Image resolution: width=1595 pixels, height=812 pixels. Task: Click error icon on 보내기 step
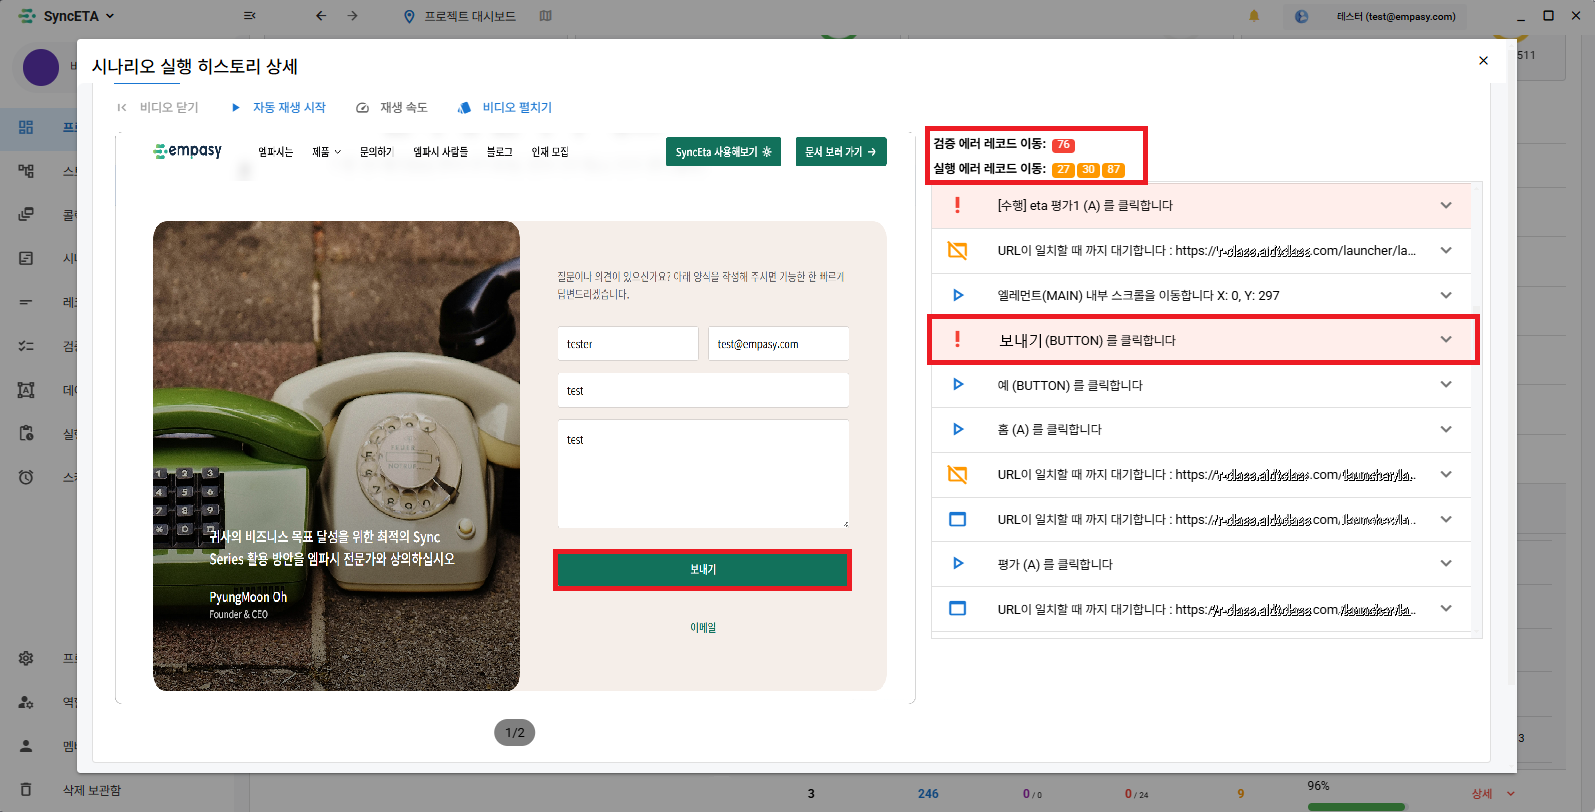(957, 340)
